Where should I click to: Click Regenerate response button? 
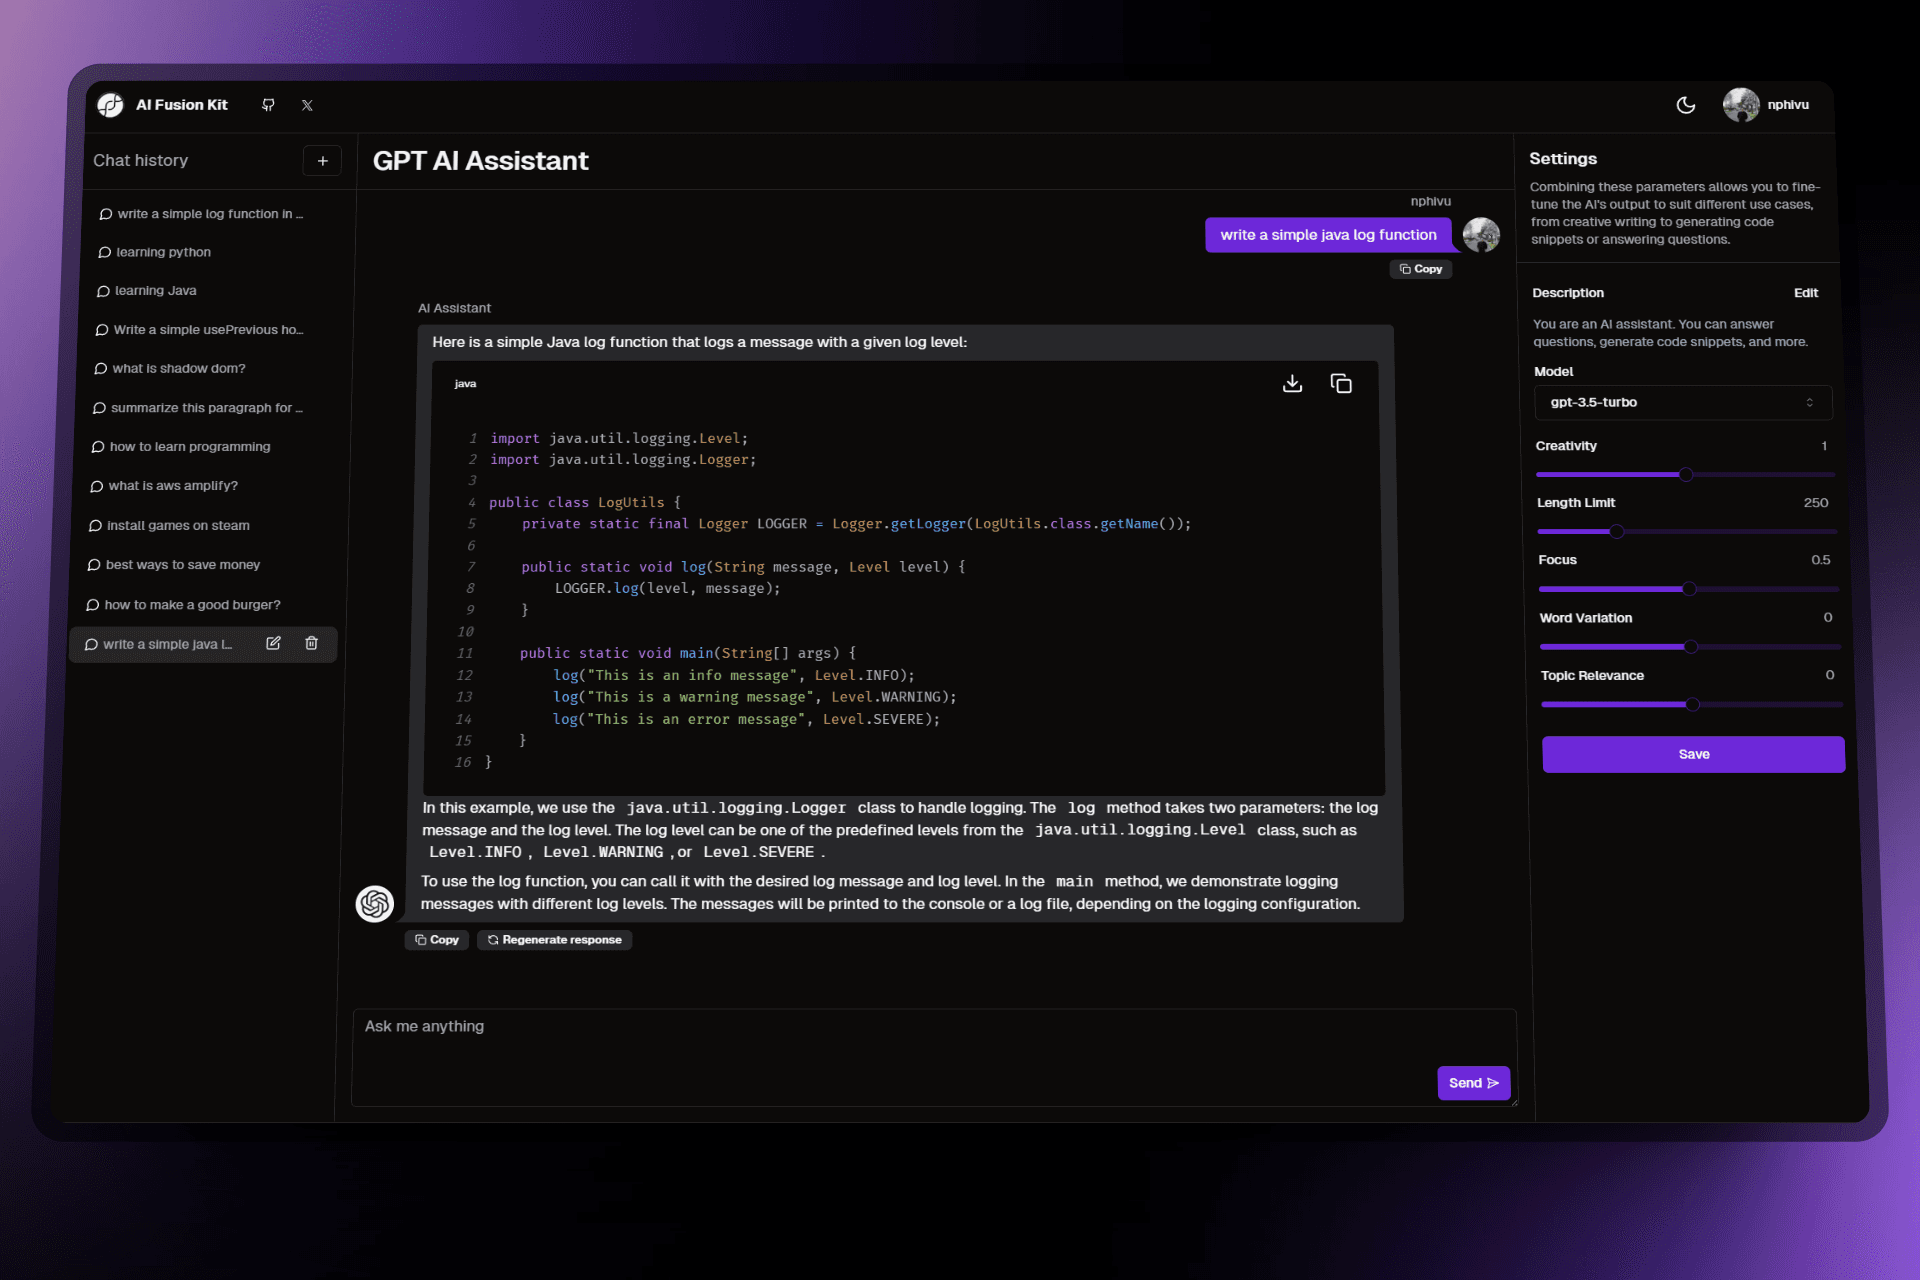click(554, 940)
